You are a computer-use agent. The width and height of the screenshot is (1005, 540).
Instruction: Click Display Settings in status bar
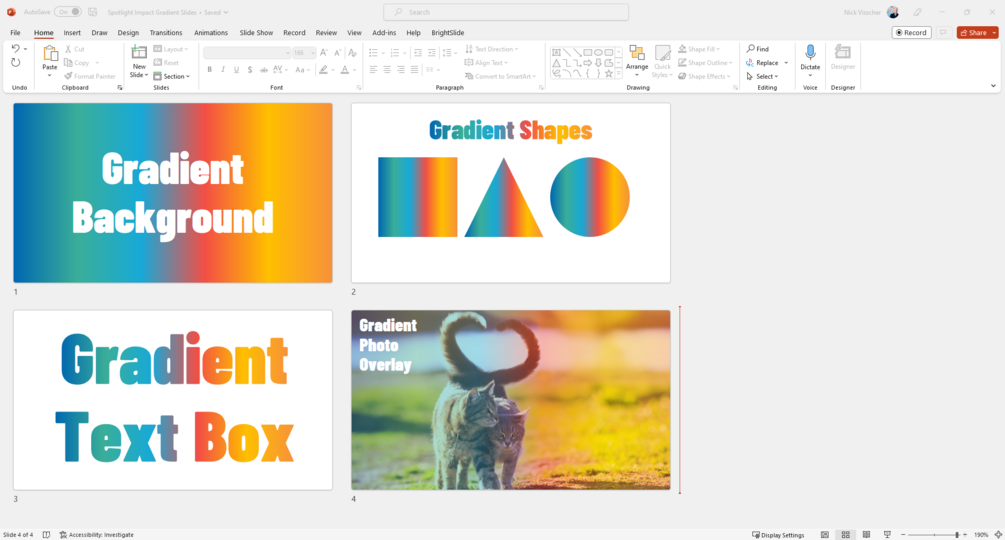coord(778,534)
